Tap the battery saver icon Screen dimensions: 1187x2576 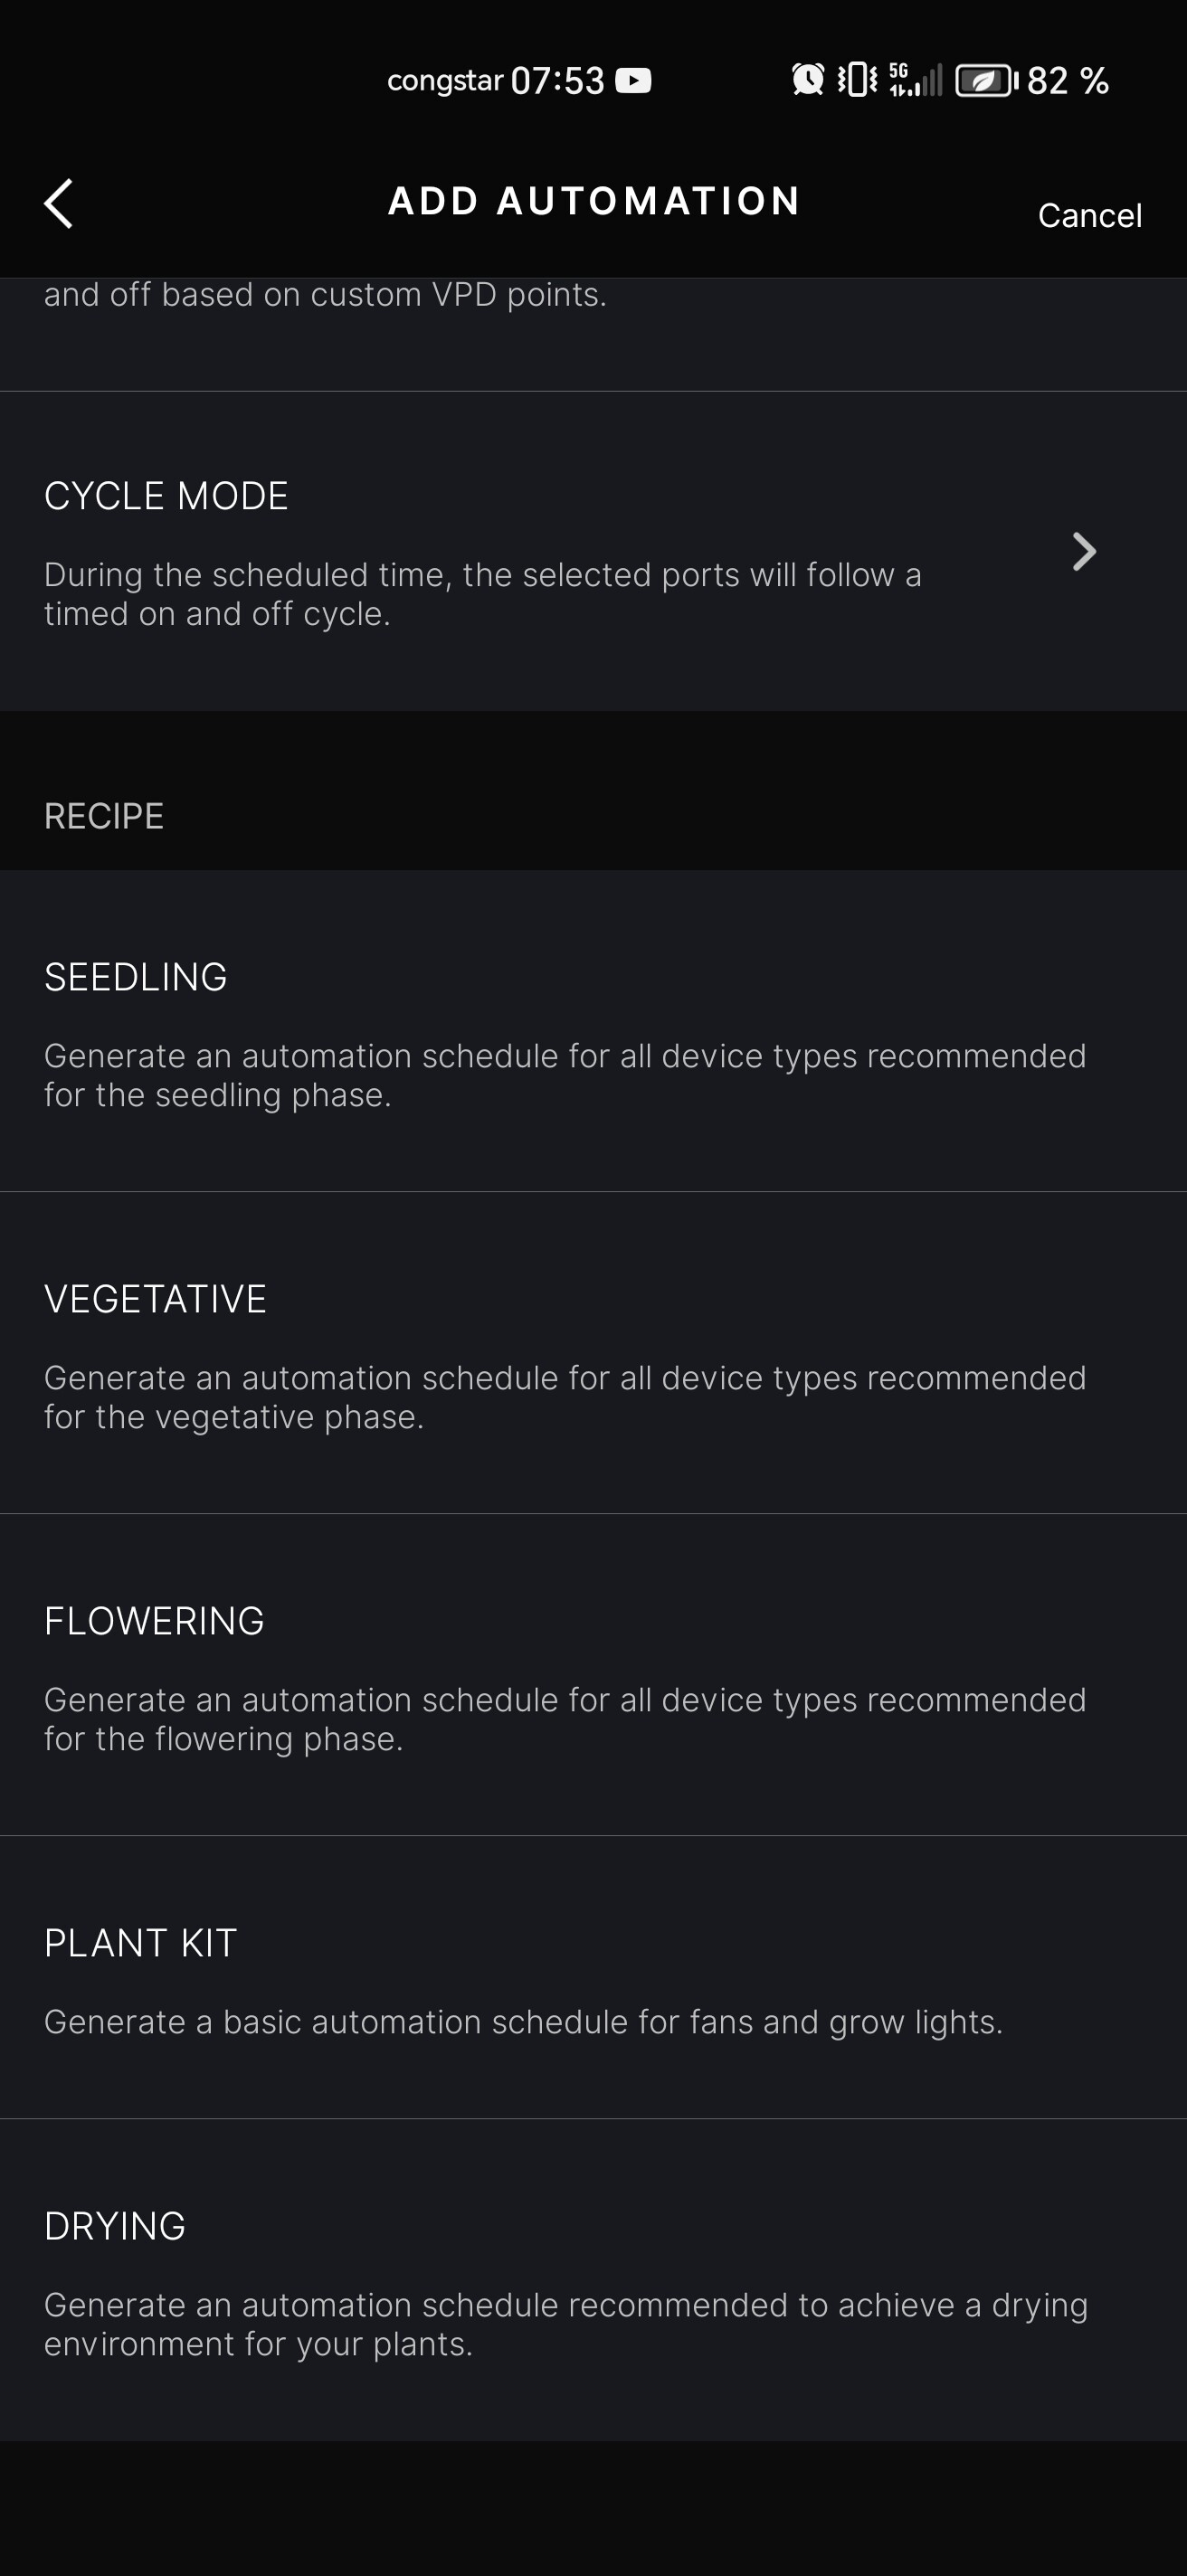(x=985, y=80)
